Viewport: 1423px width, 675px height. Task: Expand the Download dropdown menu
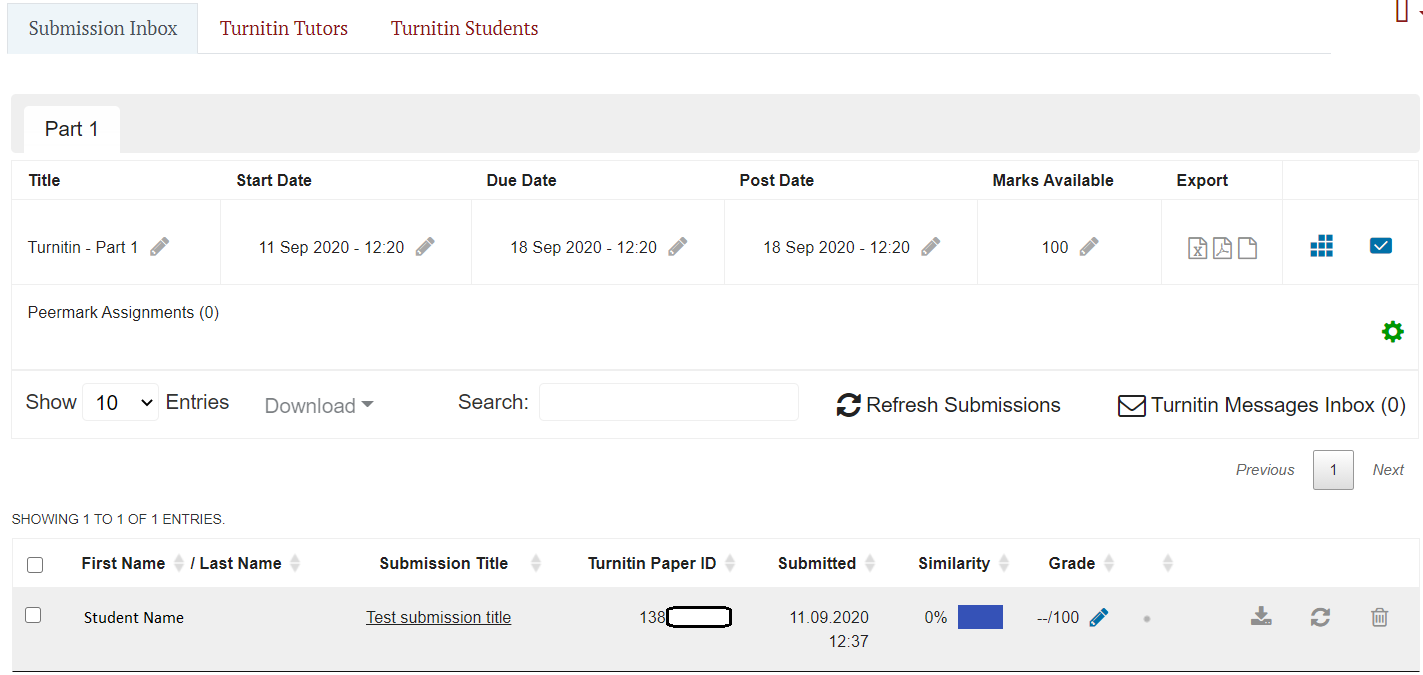point(319,406)
